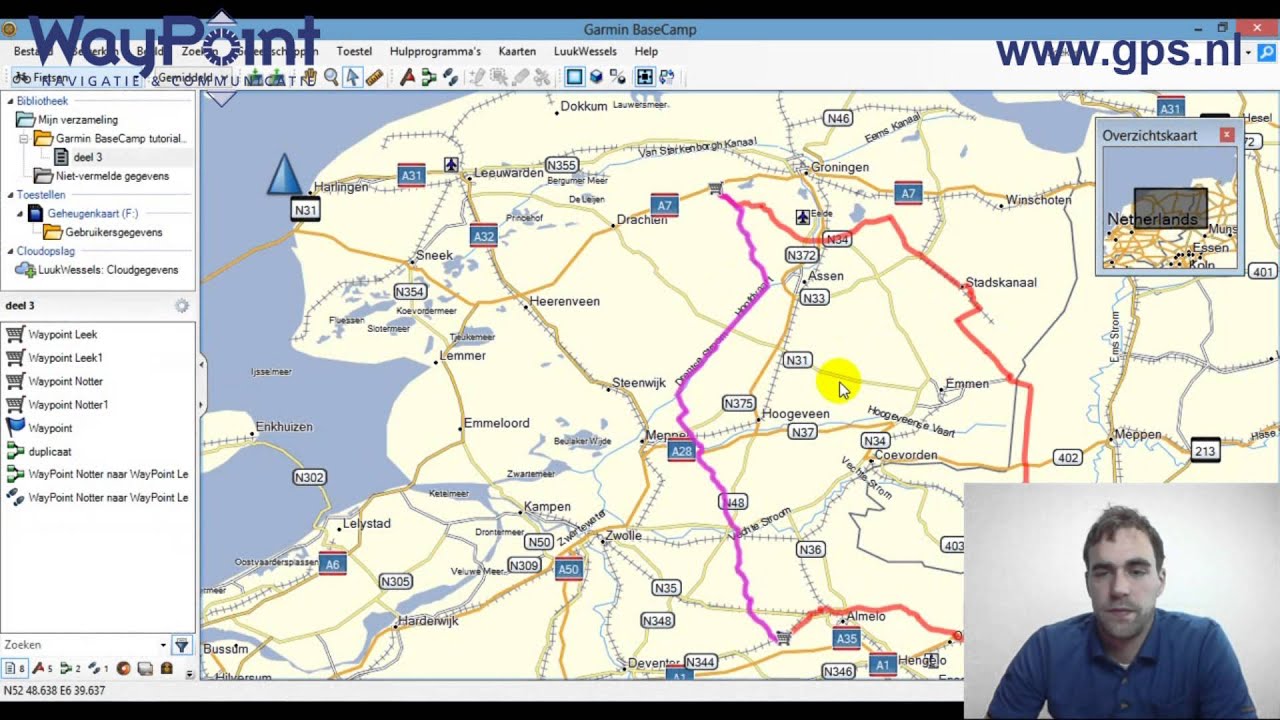The height and width of the screenshot is (720, 1280).
Task: Open the gear options for deel 3
Action: [182, 306]
